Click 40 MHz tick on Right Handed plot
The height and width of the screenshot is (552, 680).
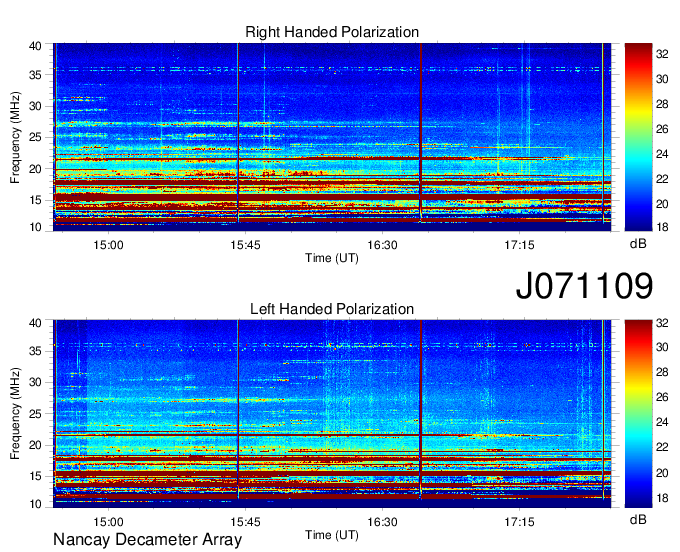click(35, 46)
